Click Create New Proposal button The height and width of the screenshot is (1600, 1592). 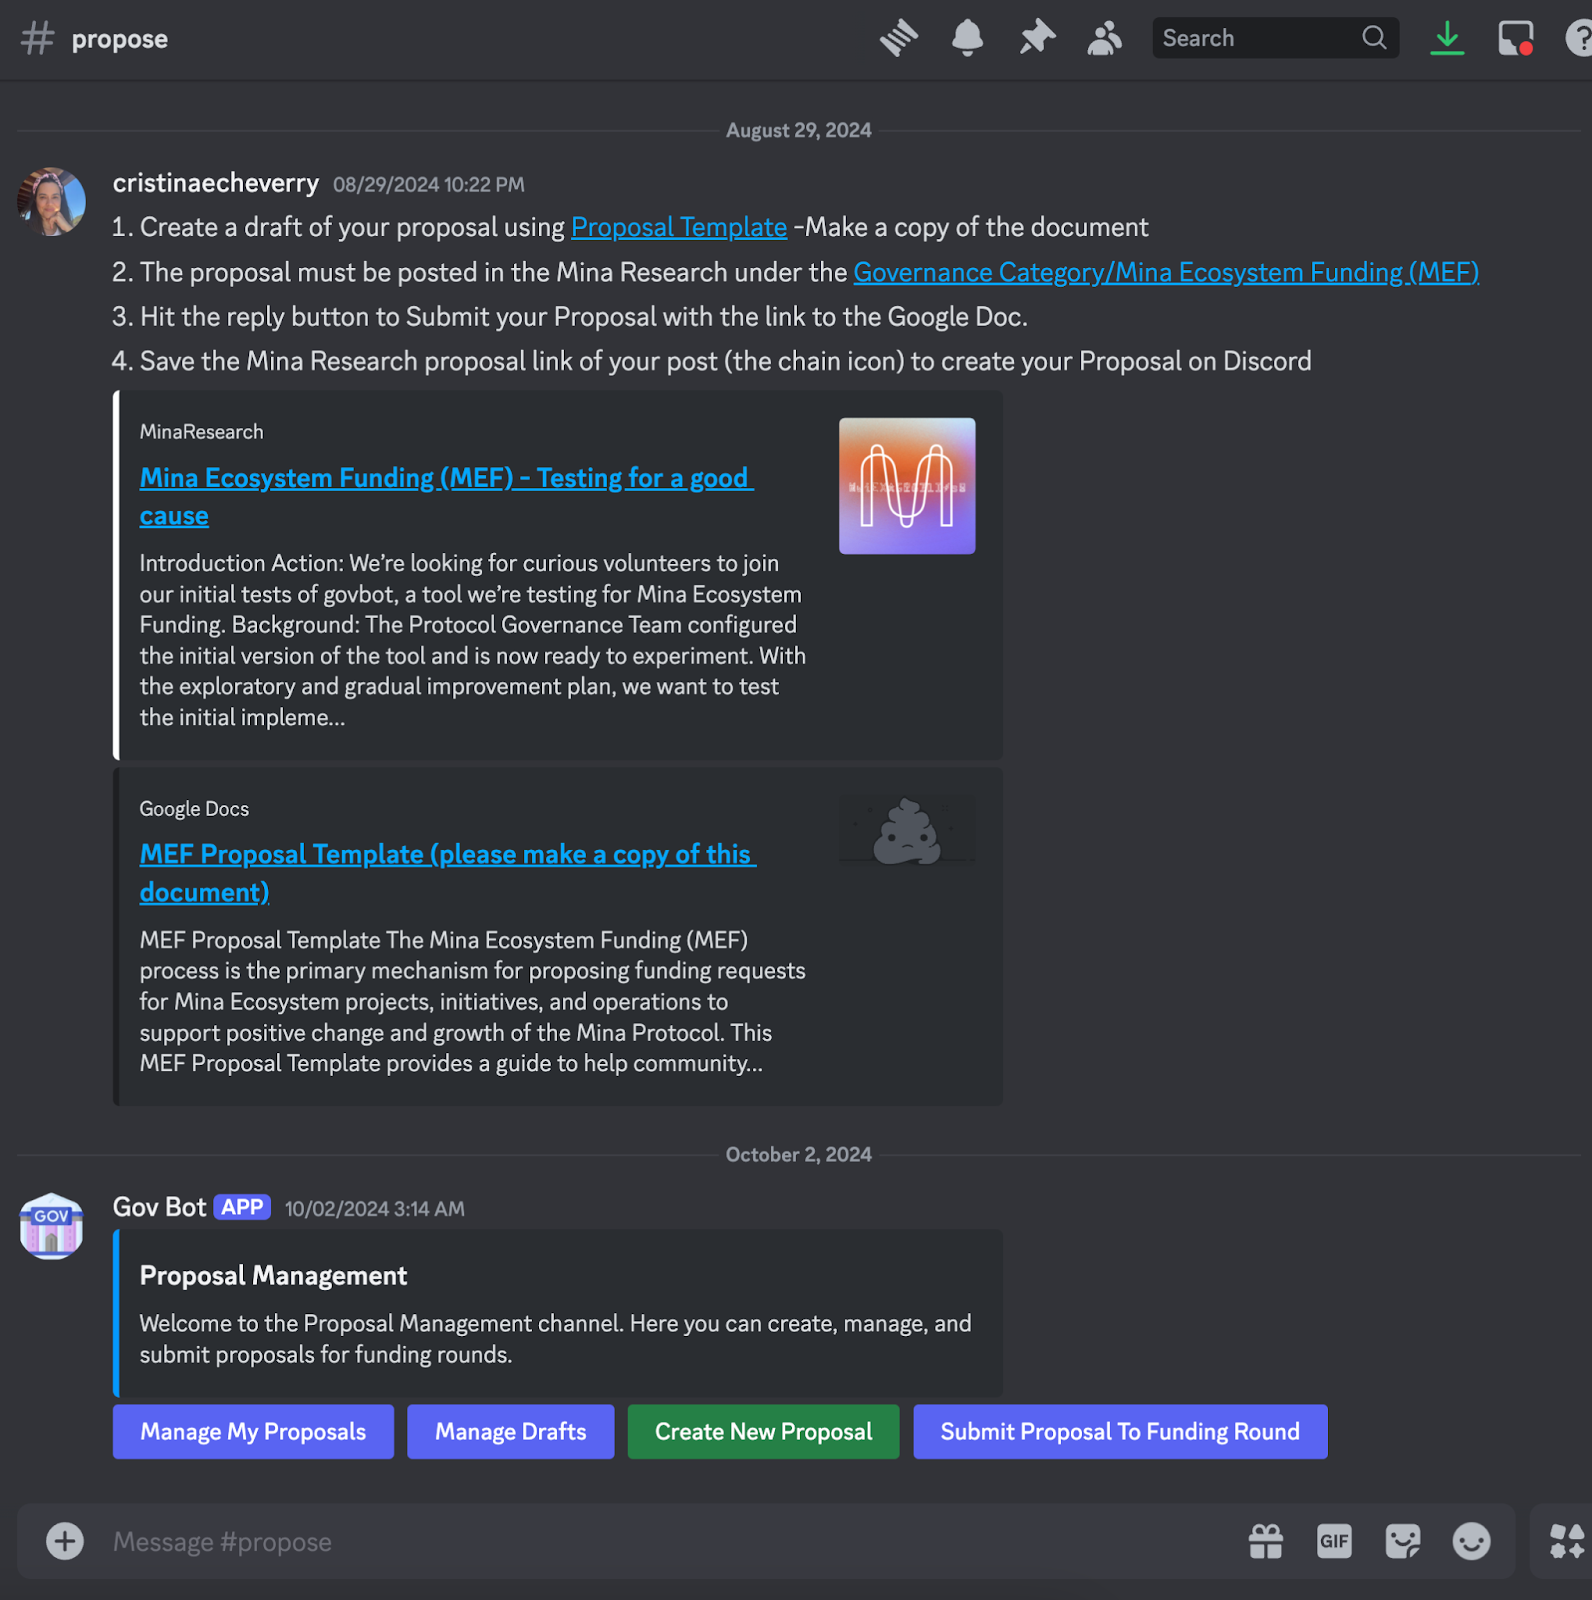[763, 1432]
